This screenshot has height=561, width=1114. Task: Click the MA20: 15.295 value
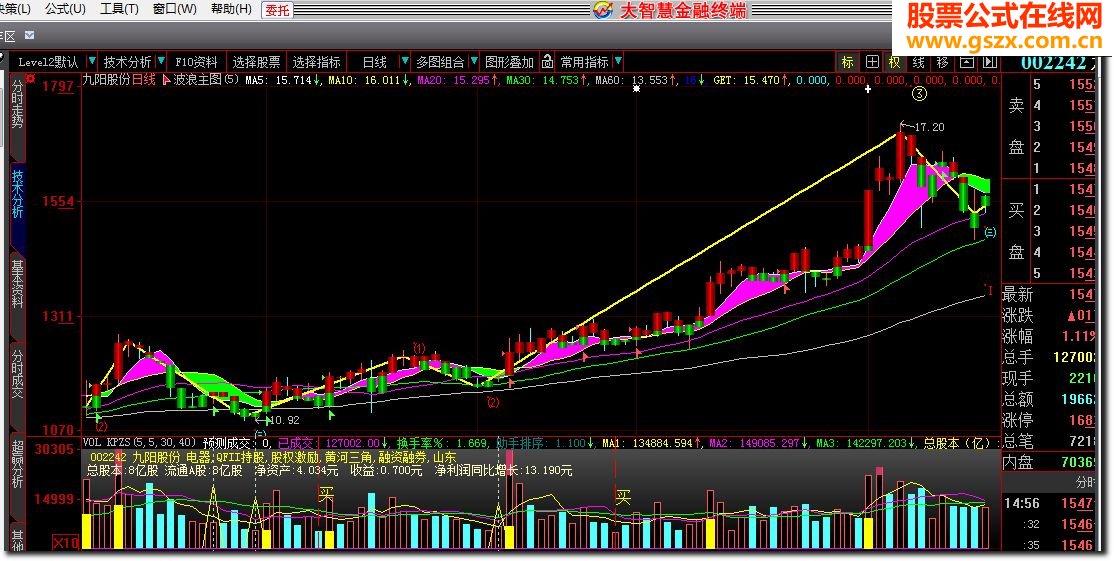click(453, 80)
